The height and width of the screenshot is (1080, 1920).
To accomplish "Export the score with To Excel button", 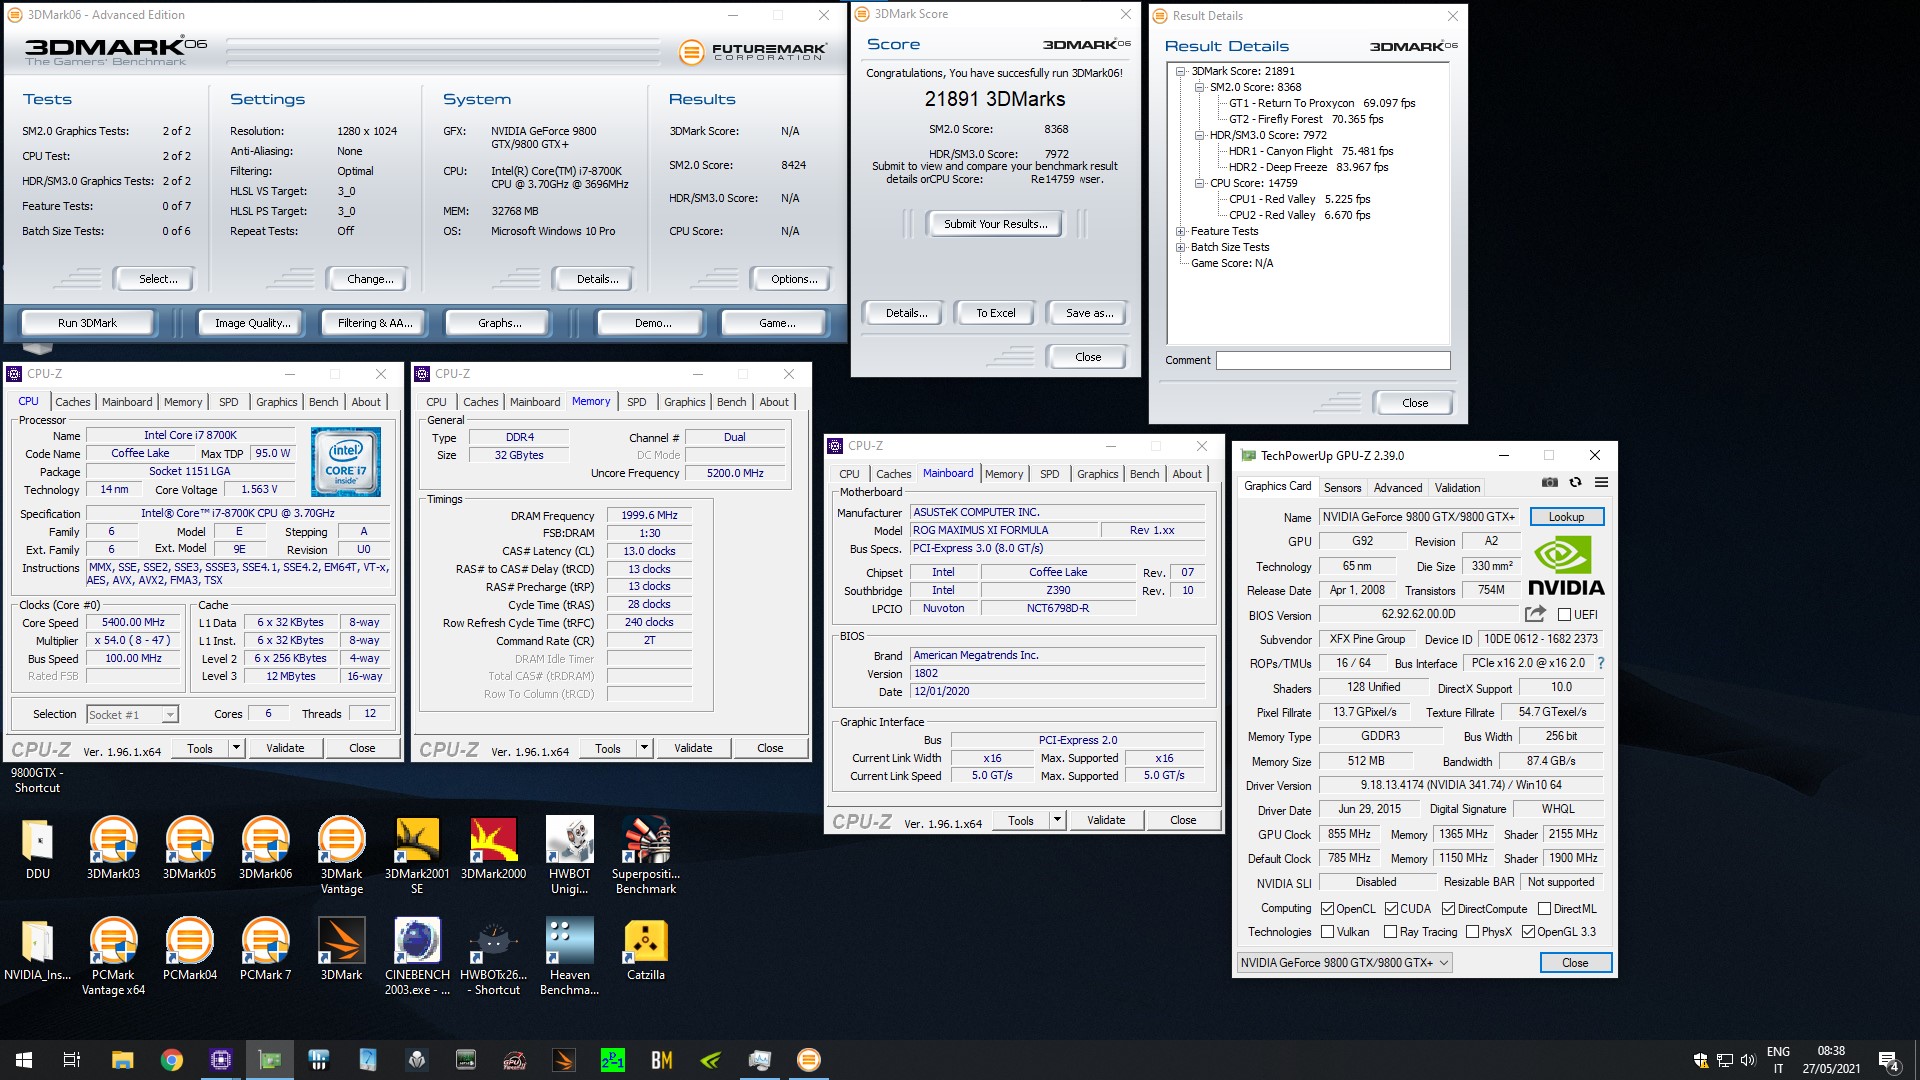I will (996, 313).
